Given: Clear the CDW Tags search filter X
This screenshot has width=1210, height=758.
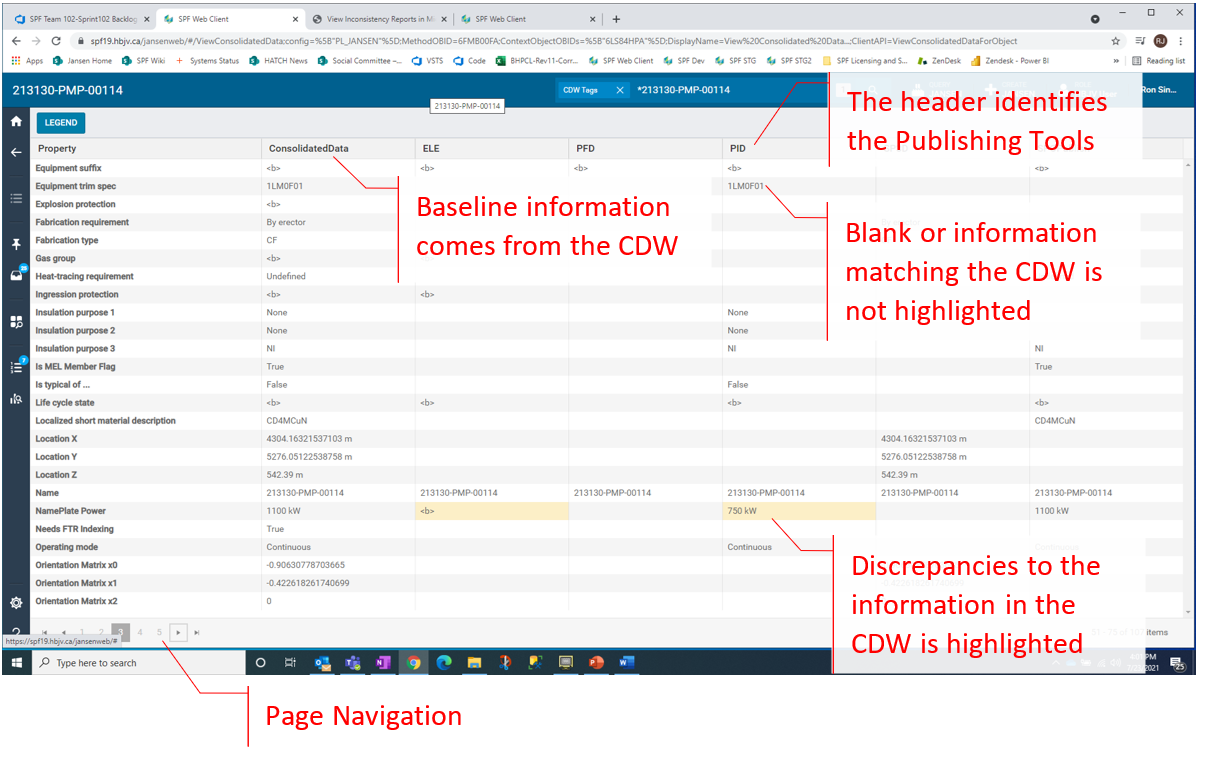Looking at the screenshot, I should point(619,90).
